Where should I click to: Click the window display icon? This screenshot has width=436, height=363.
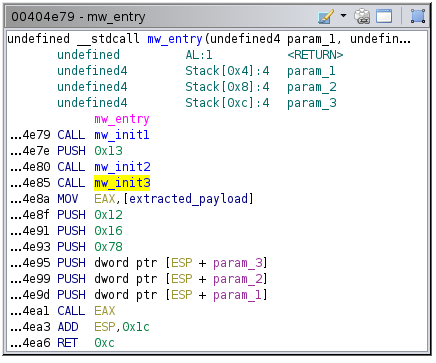384,16
